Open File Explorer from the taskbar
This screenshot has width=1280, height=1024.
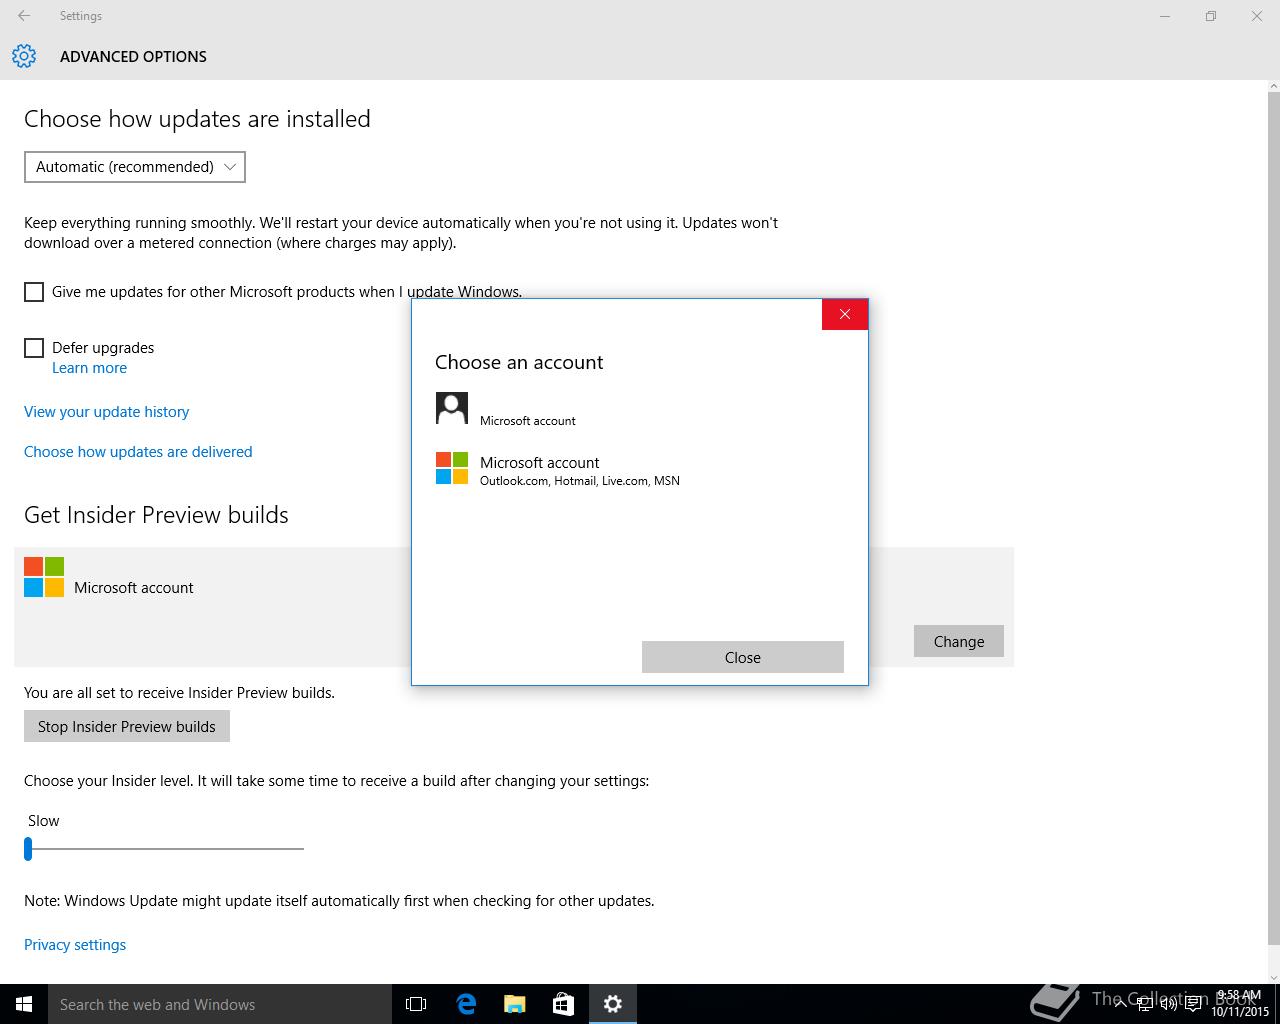click(x=515, y=1004)
